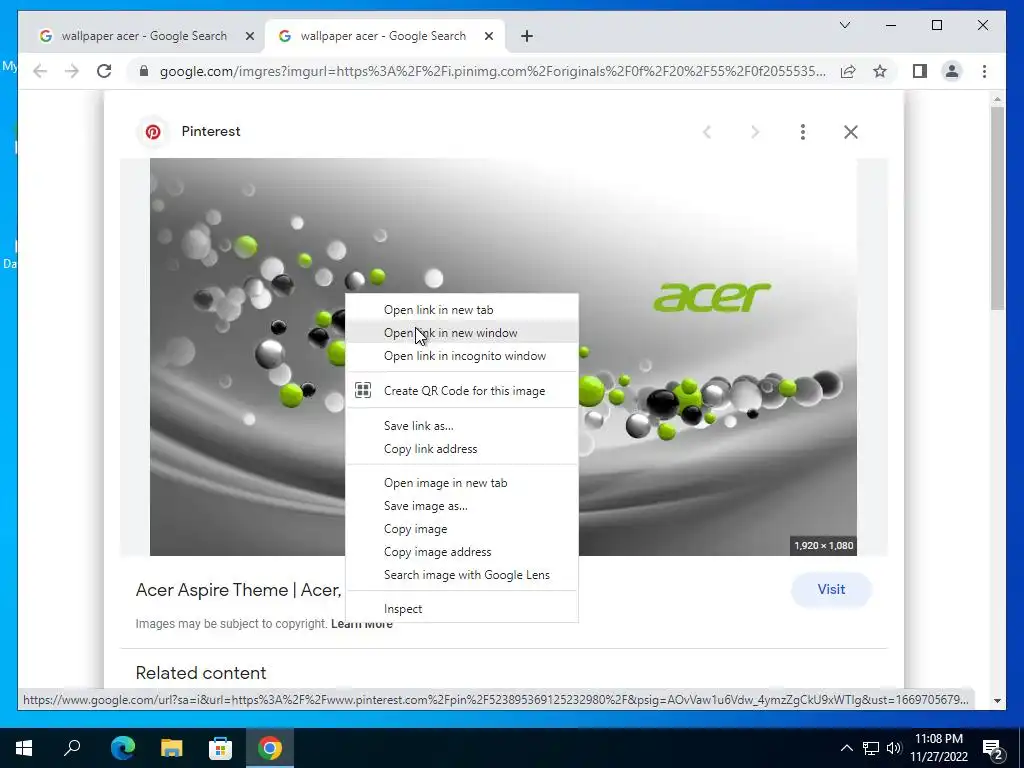Select Save link as...

click(462, 426)
